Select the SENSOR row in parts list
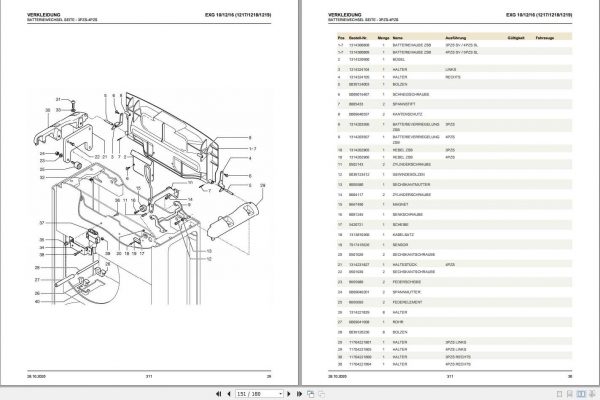The width and height of the screenshot is (600, 400). pyautogui.click(x=454, y=245)
